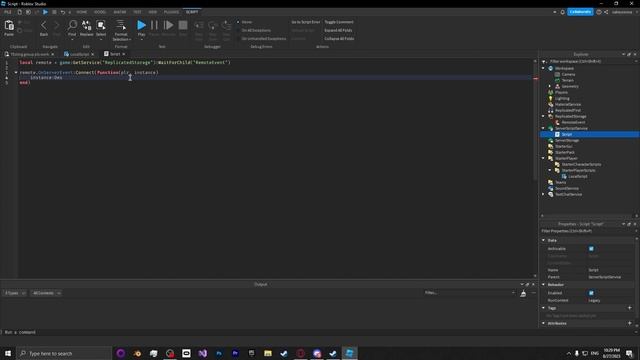Click the clear output broom icon
Screen dimensions: 640x360
tap(523, 293)
